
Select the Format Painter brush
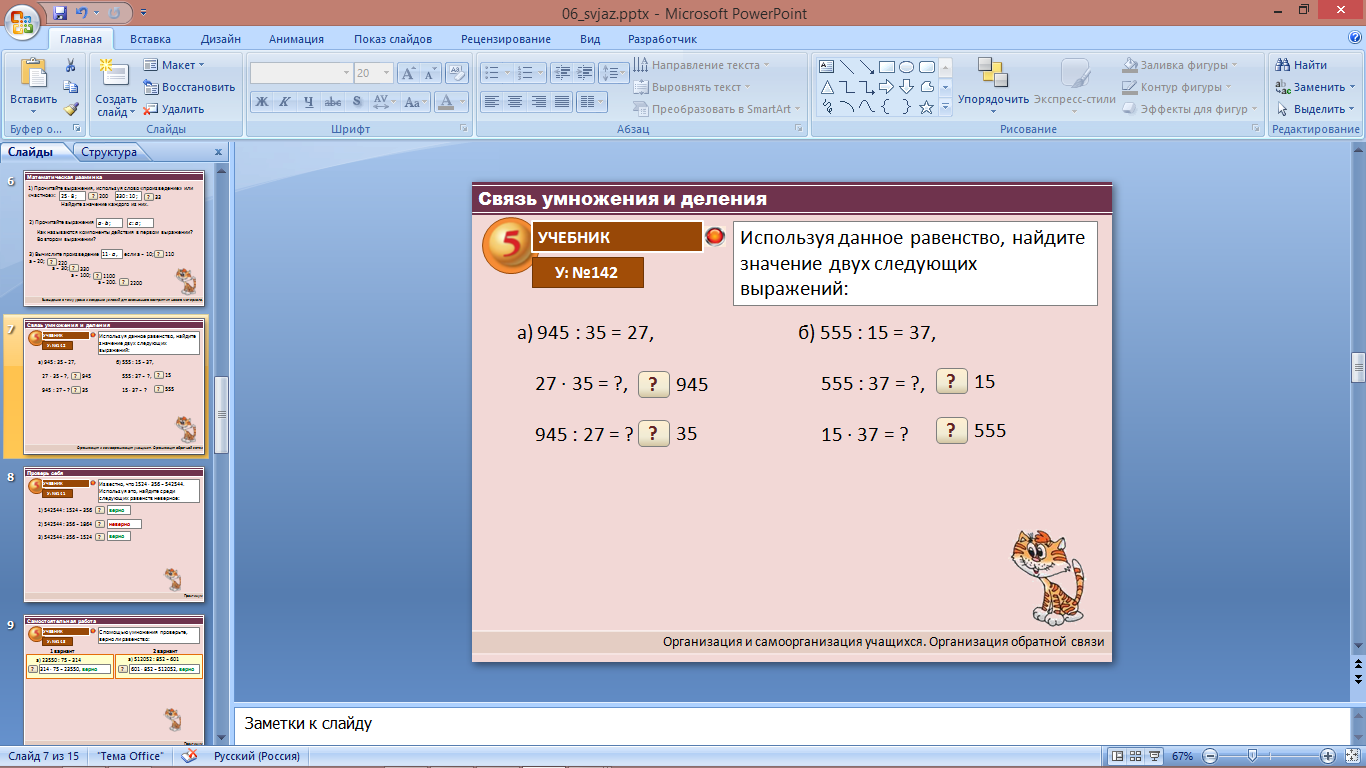pyautogui.click(x=71, y=109)
